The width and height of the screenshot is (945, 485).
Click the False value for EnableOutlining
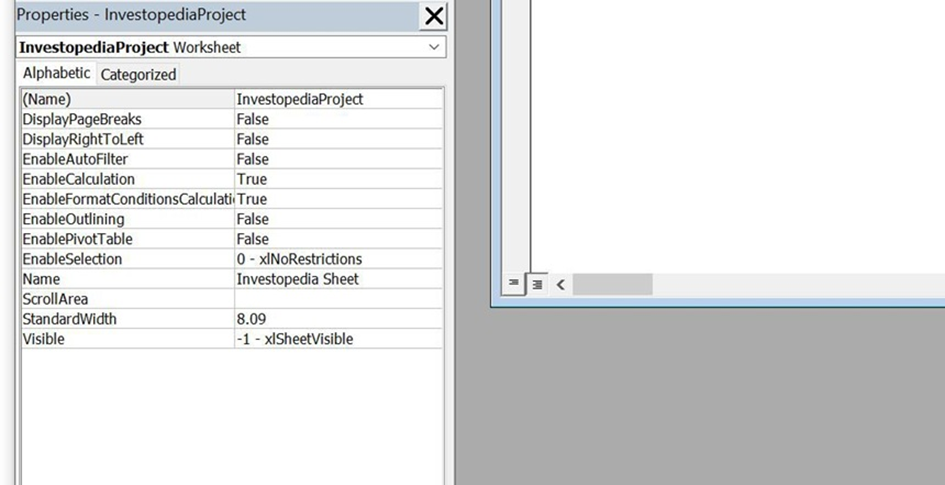click(338, 219)
